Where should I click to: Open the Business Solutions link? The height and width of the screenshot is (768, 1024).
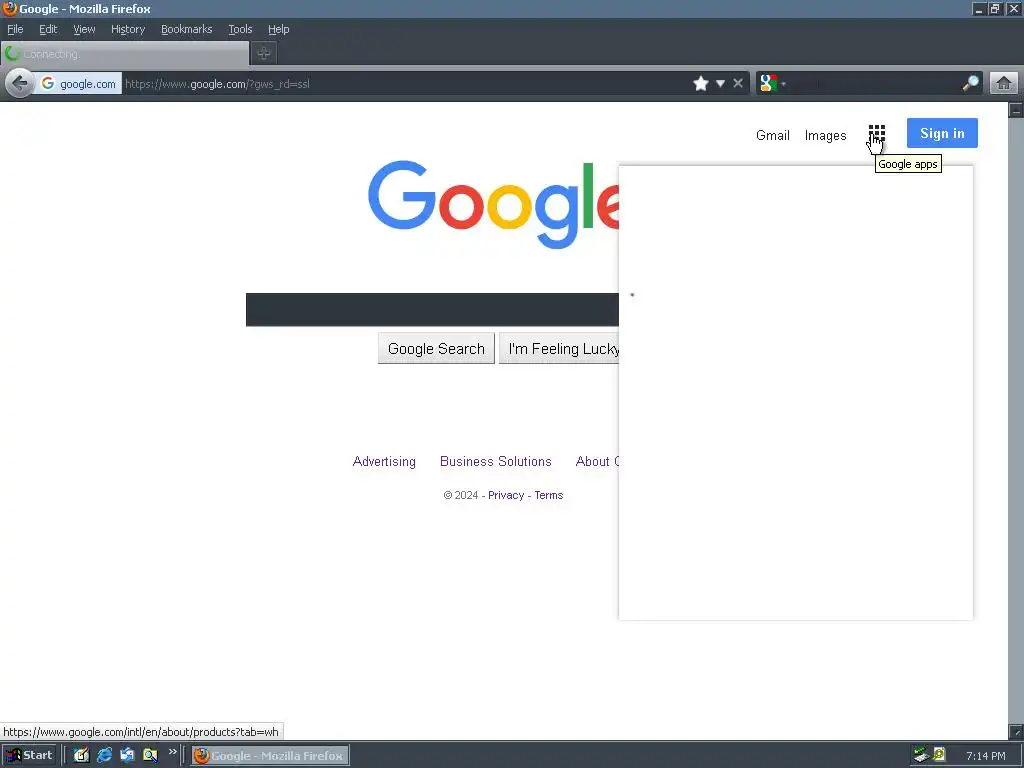pyautogui.click(x=496, y=461)
